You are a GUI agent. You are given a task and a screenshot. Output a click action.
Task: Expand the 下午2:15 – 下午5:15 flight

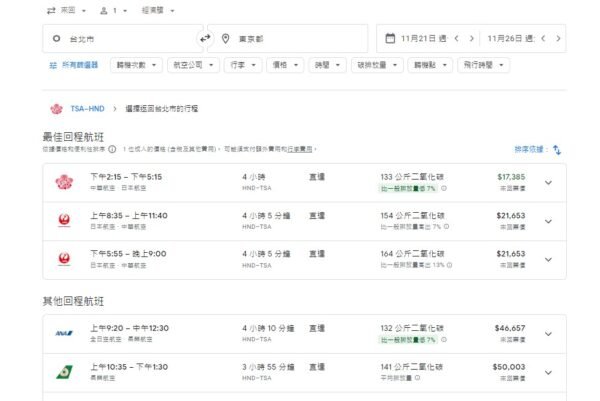(x=548, y=183)
